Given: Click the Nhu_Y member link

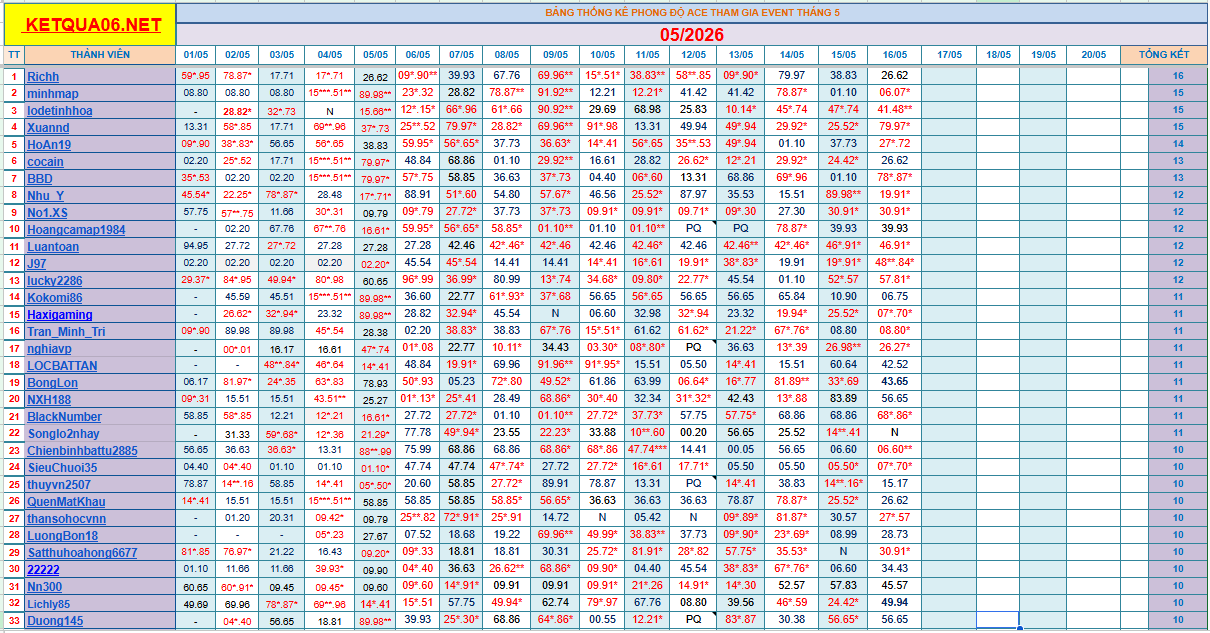Looking at the screenshot, I should (45, 195).
